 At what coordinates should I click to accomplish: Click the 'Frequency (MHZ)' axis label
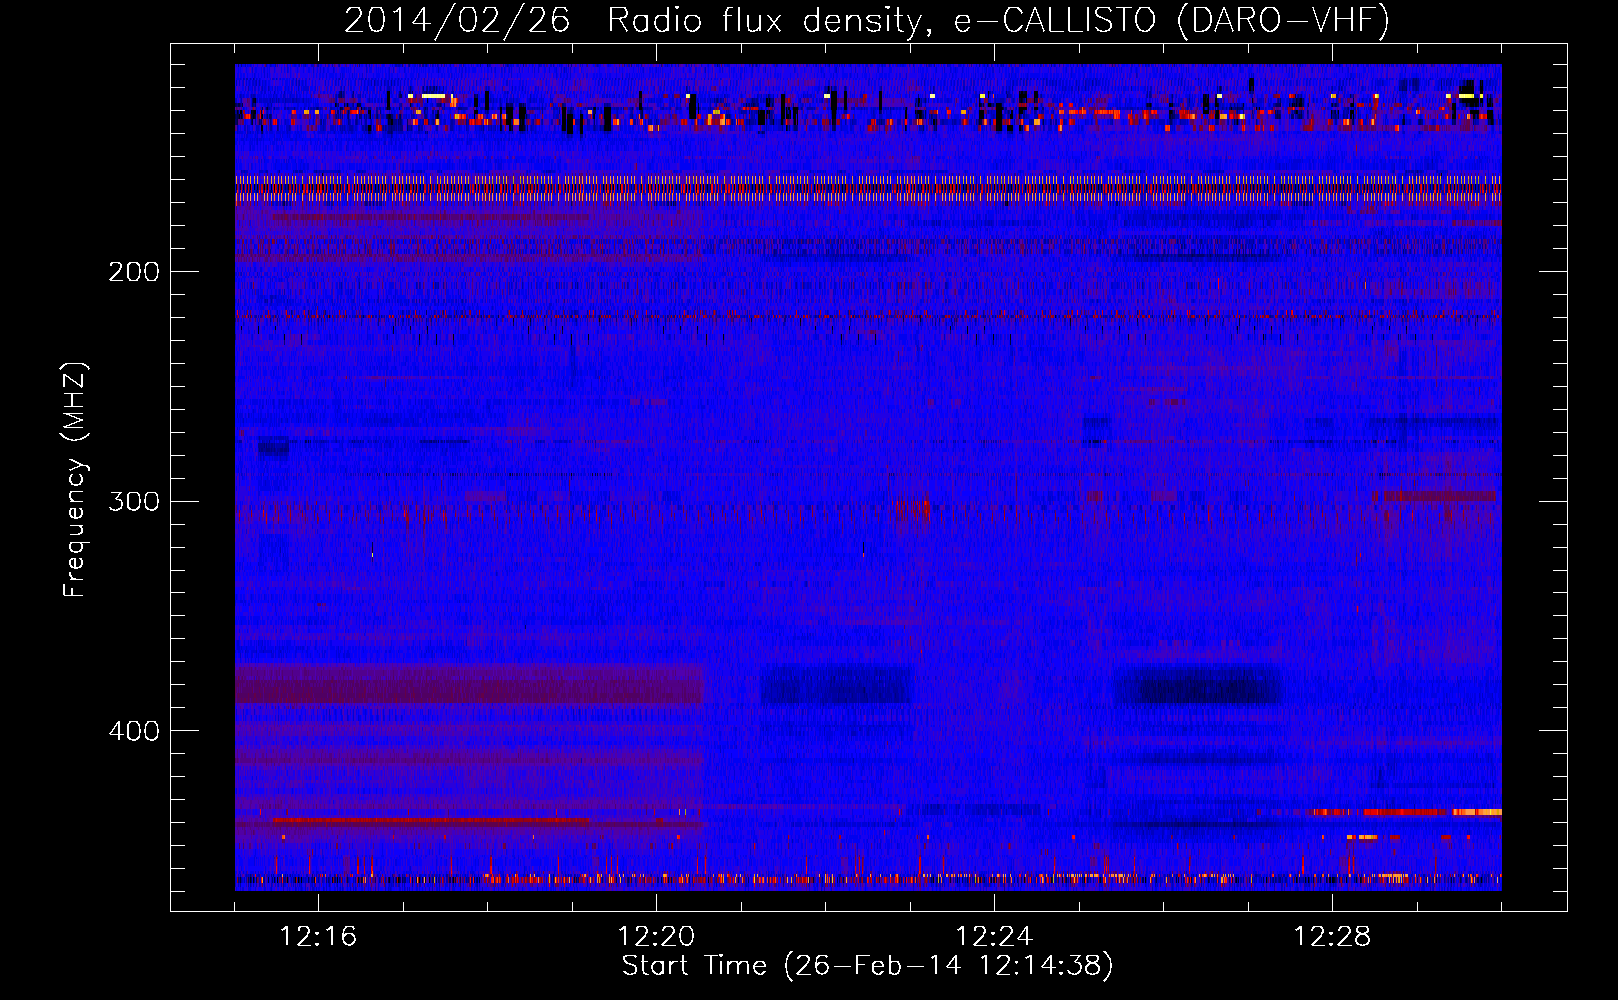tap(75, 480)
